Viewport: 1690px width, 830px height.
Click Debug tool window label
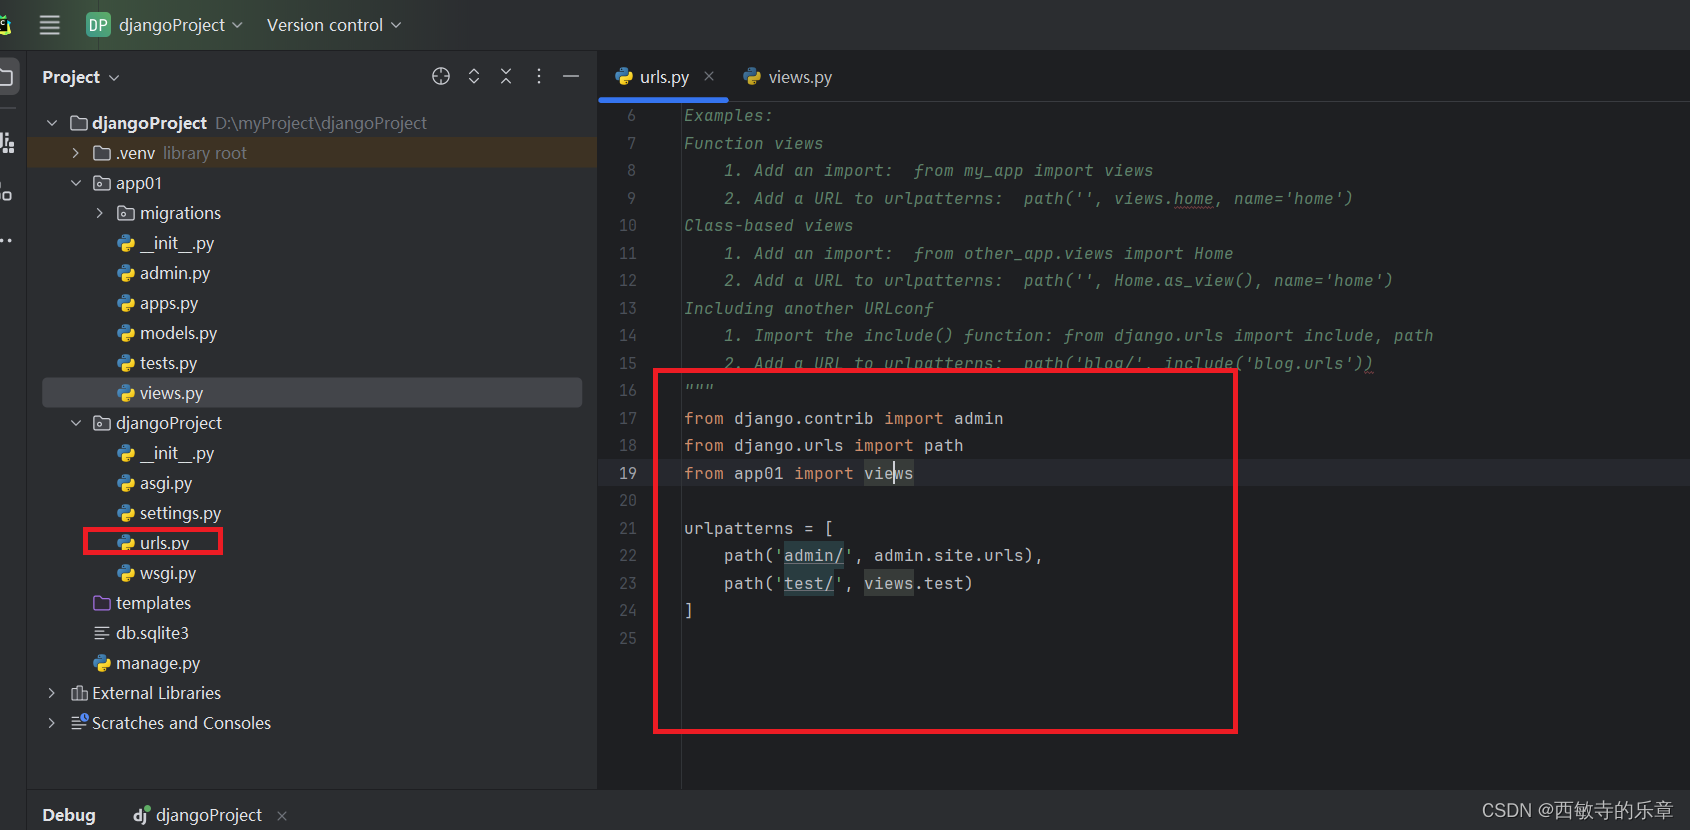click(x=69, y=815)
